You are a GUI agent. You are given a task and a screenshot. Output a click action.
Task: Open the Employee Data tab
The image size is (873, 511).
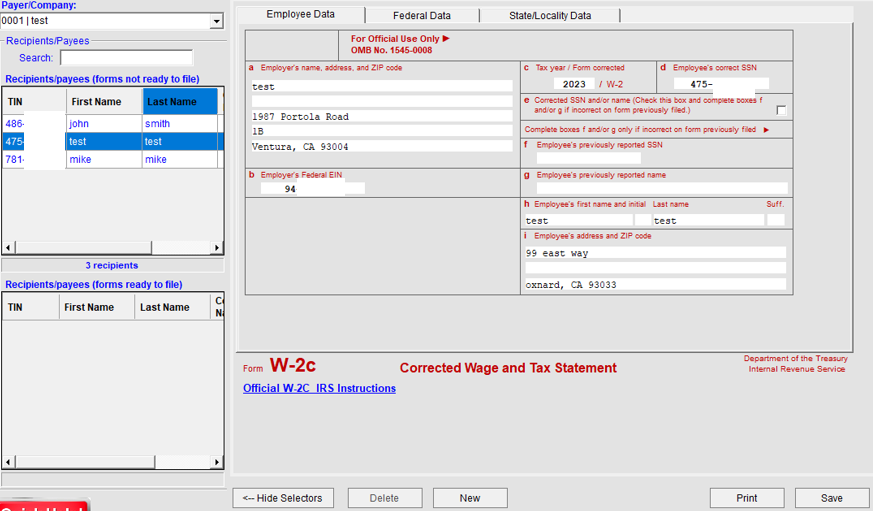(300, 15)
